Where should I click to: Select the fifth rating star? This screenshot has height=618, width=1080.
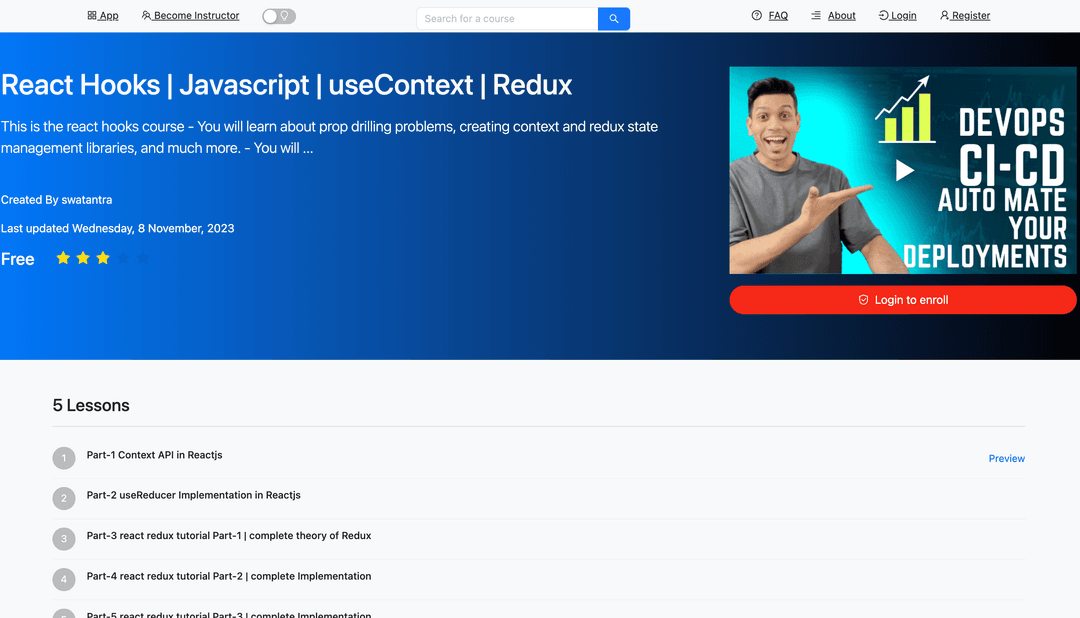coord(143,258)
